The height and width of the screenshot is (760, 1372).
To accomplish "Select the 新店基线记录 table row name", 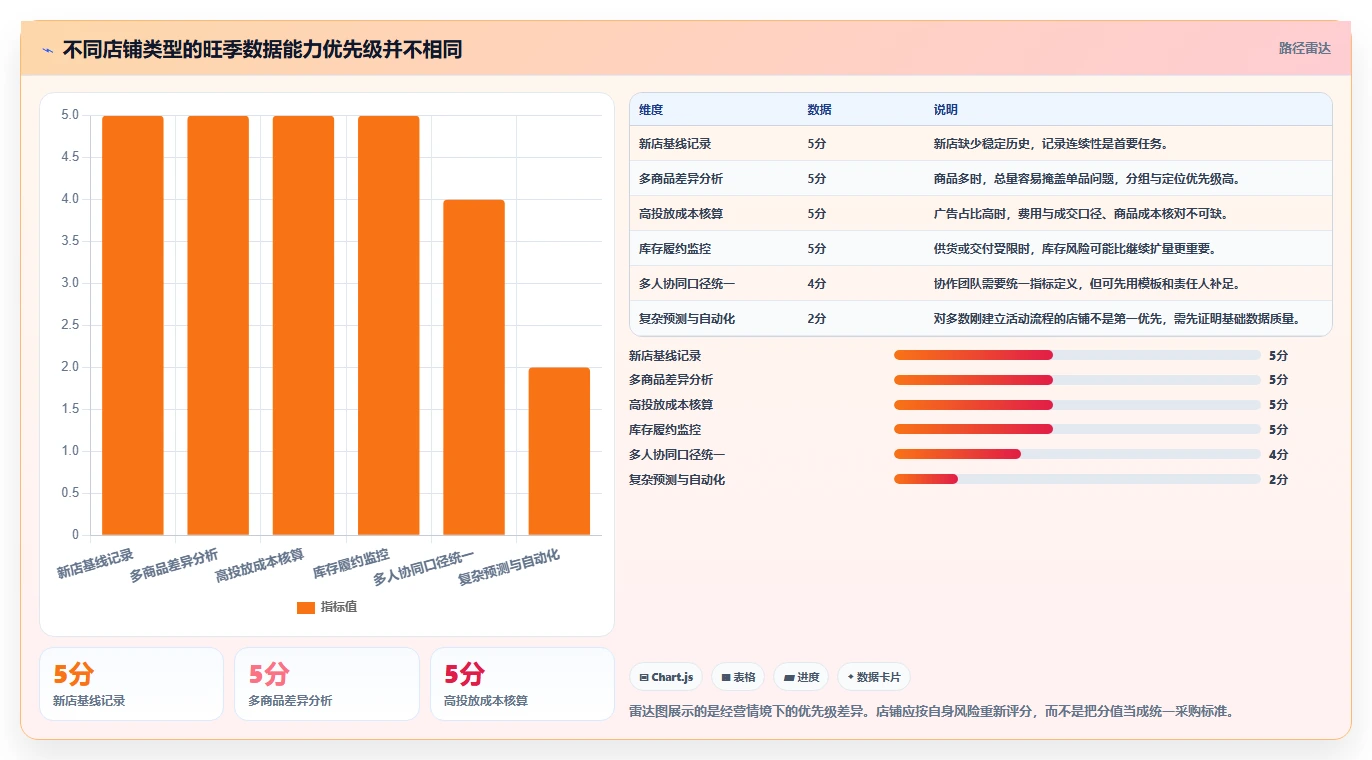I will click(675, 144).
